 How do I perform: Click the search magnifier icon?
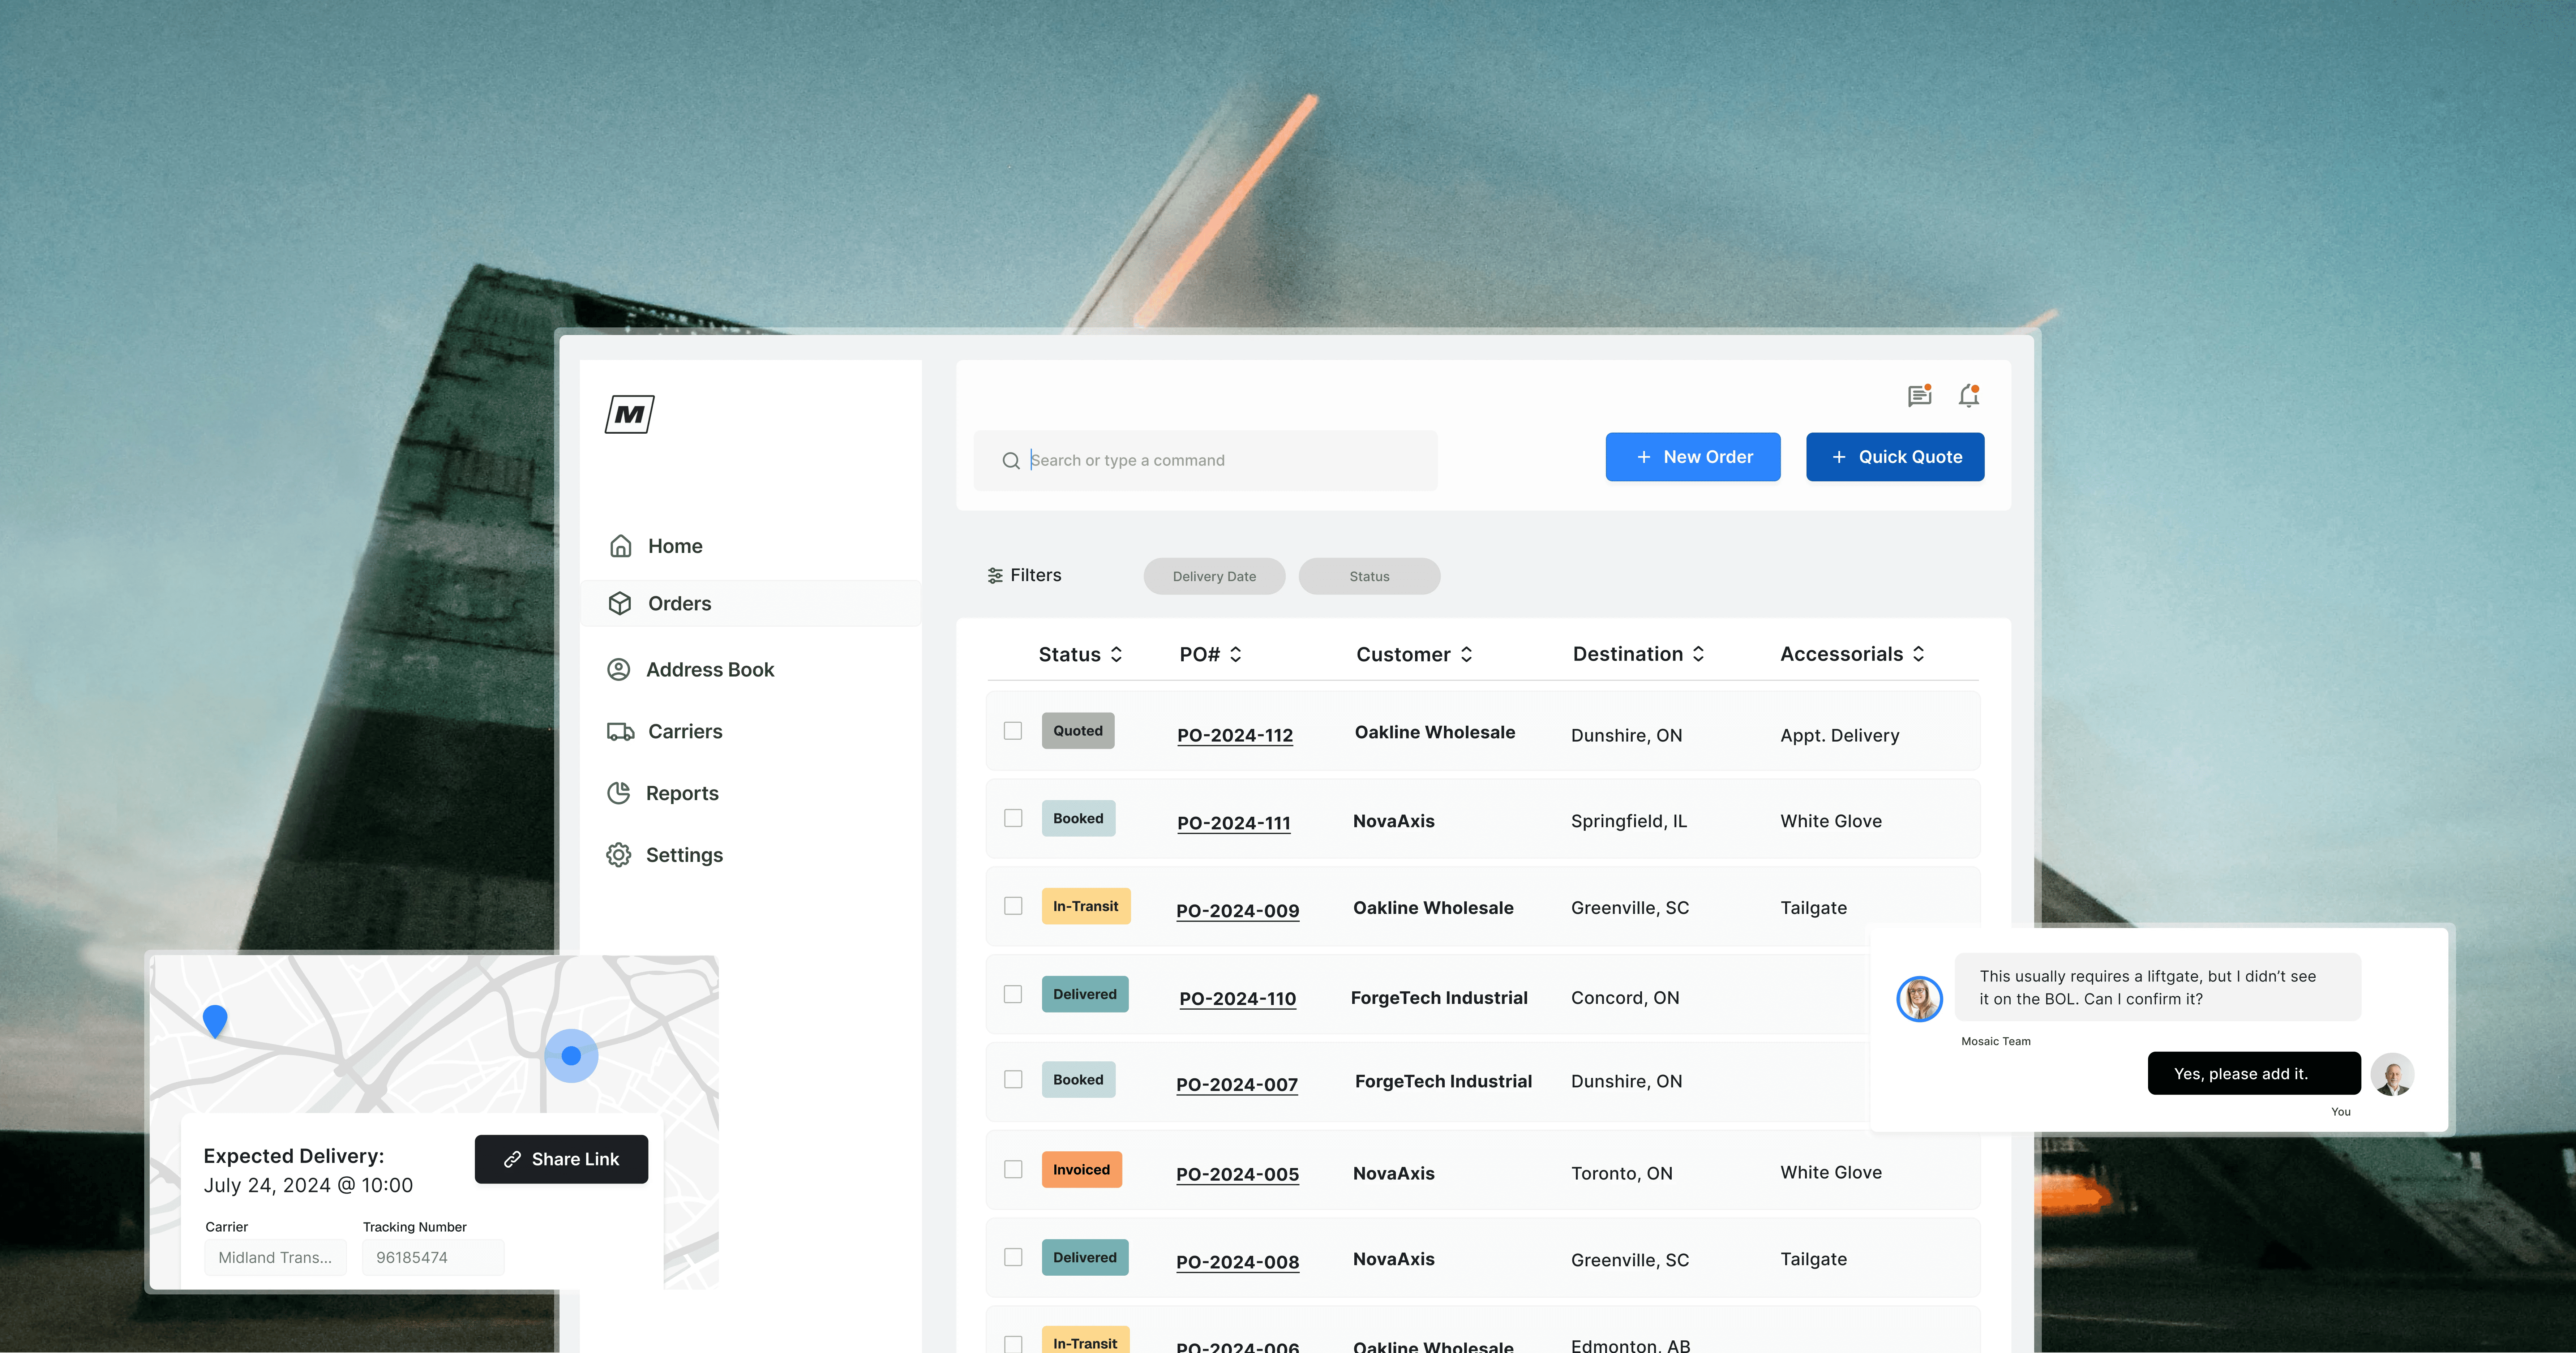[1011, 460]
